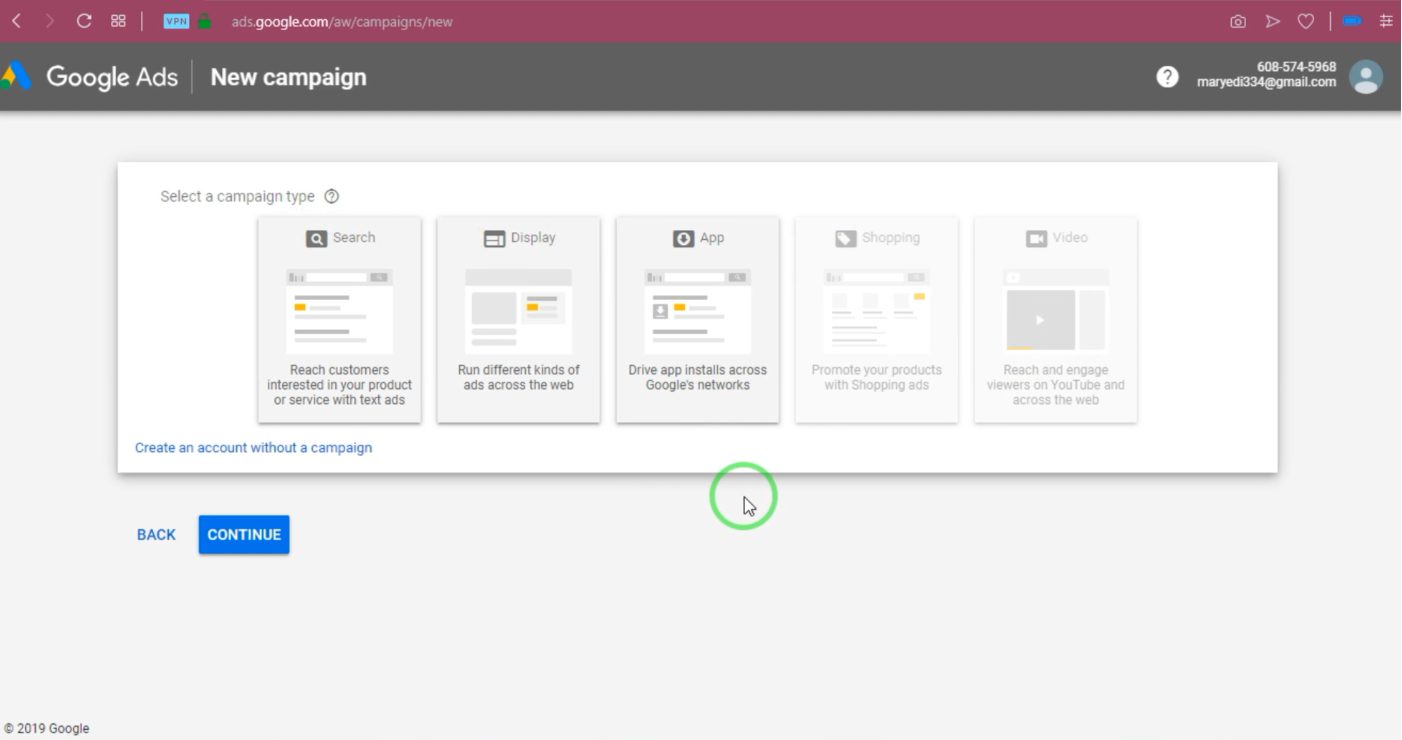Click the BACK button
1402x740 pixels.
pos(156,535)
